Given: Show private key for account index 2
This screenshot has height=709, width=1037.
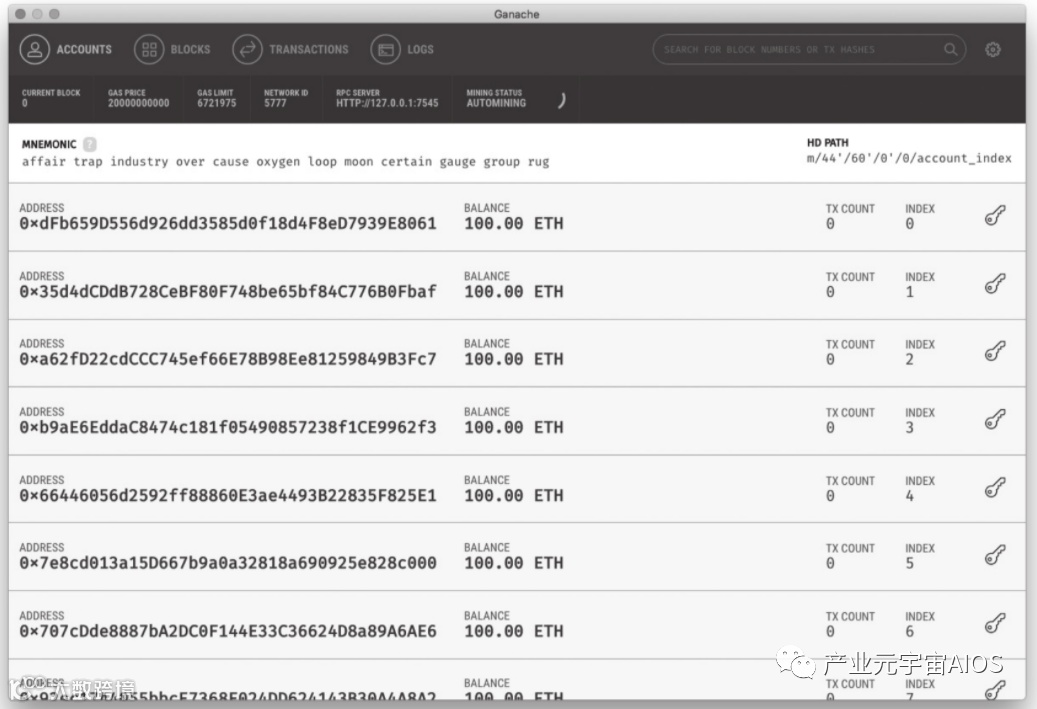Looking at the screenshot, I should [x=995, y=351].
